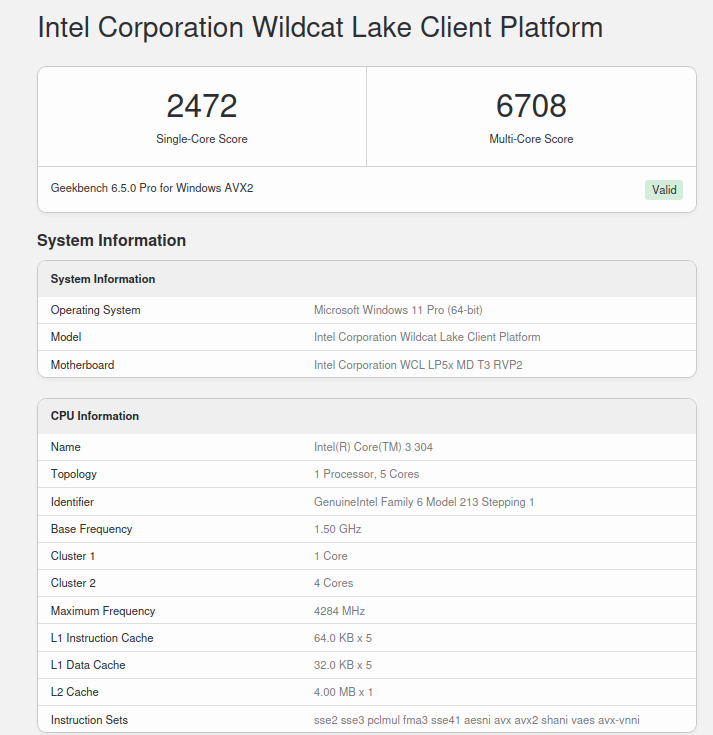Click the Cluster 2 value 4 Cores
Image resolution: width=713 pixels, height=735 pixels.
333,583
